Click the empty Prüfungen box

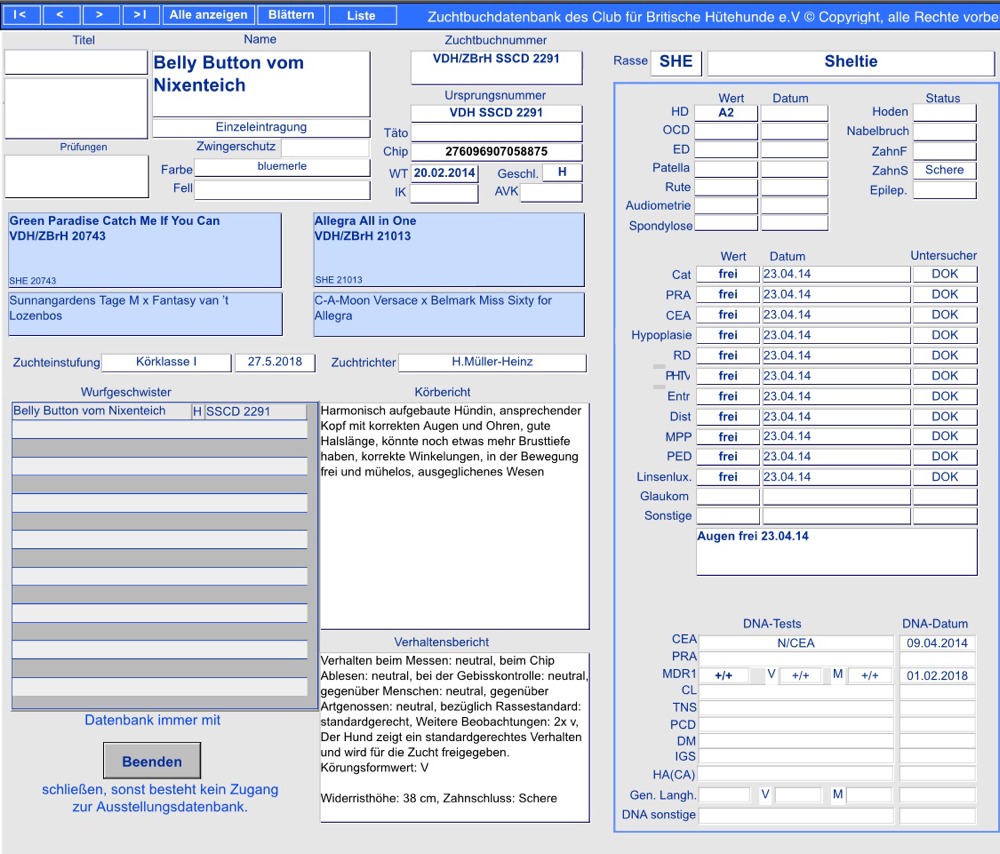click(77, 176)
